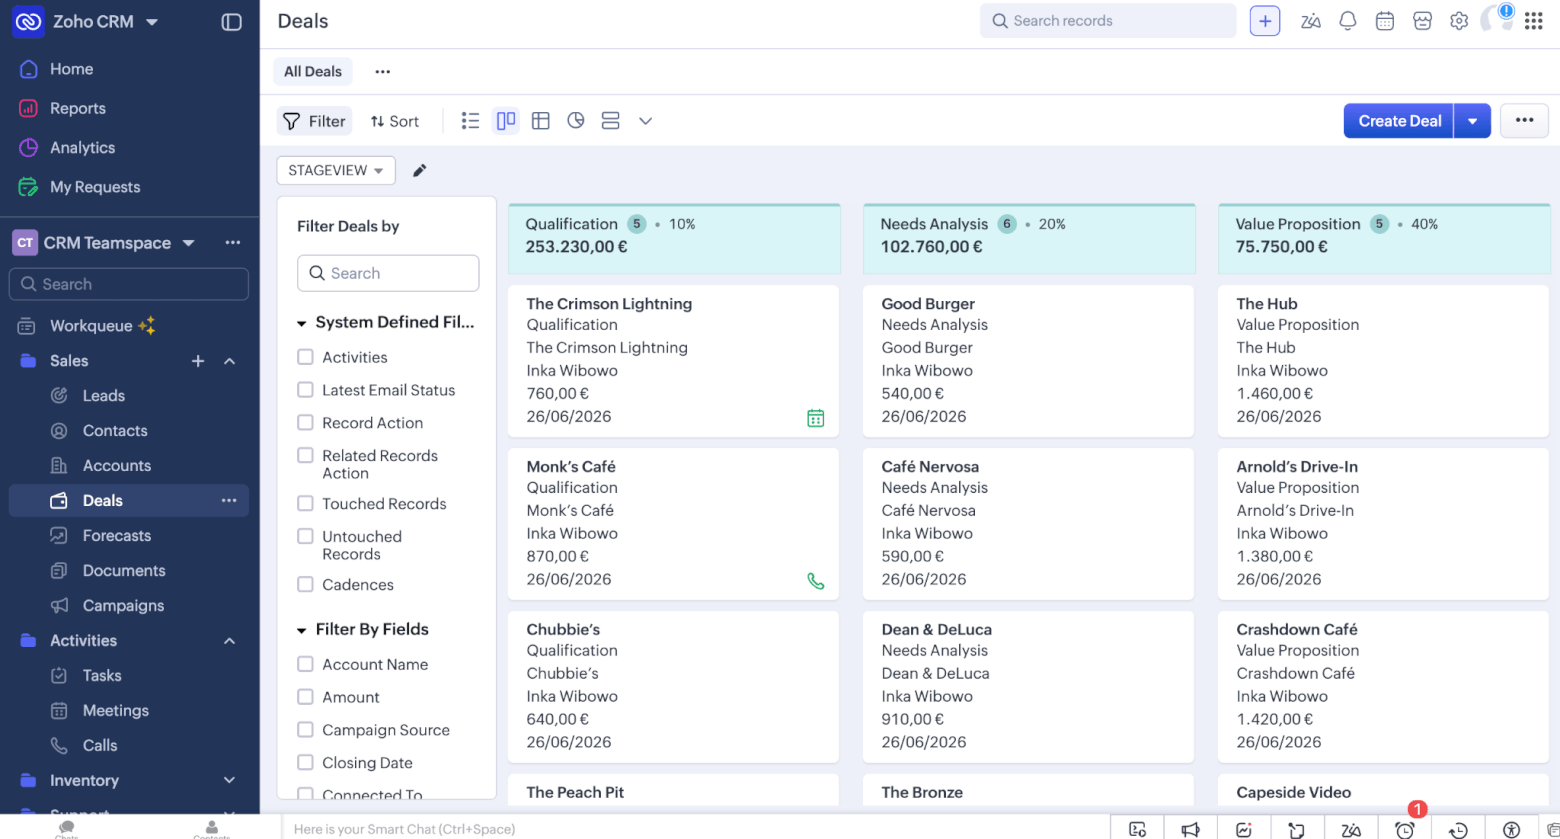Open the calendar icon in the header

pos(1385,21)
